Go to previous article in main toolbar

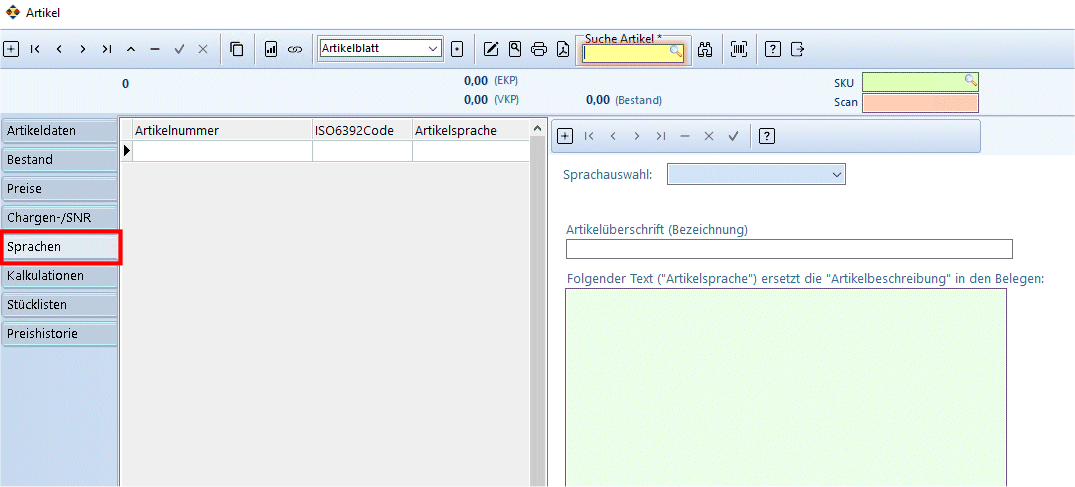[59, 49]
